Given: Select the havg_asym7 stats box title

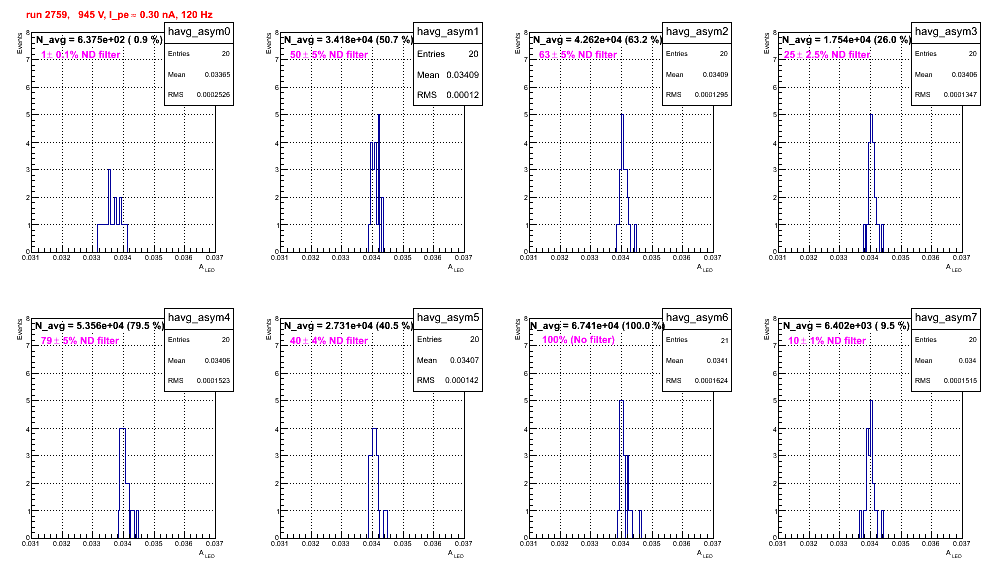Looking at the screenshot, I should 946,317.
